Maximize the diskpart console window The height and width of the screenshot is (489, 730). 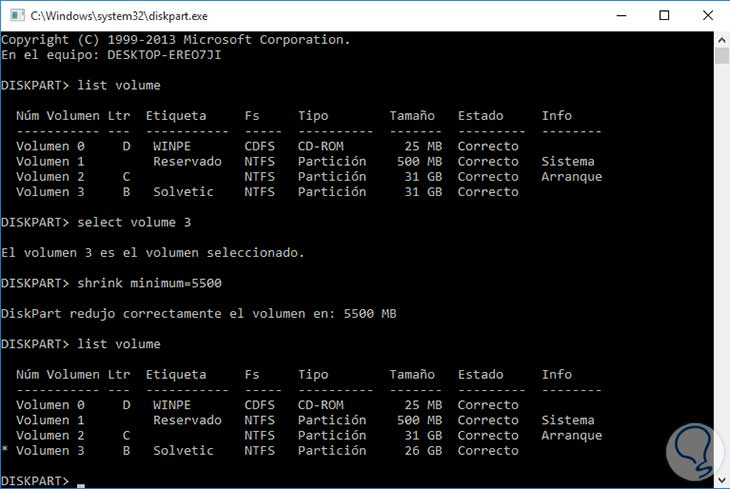(x=663, y=15)
